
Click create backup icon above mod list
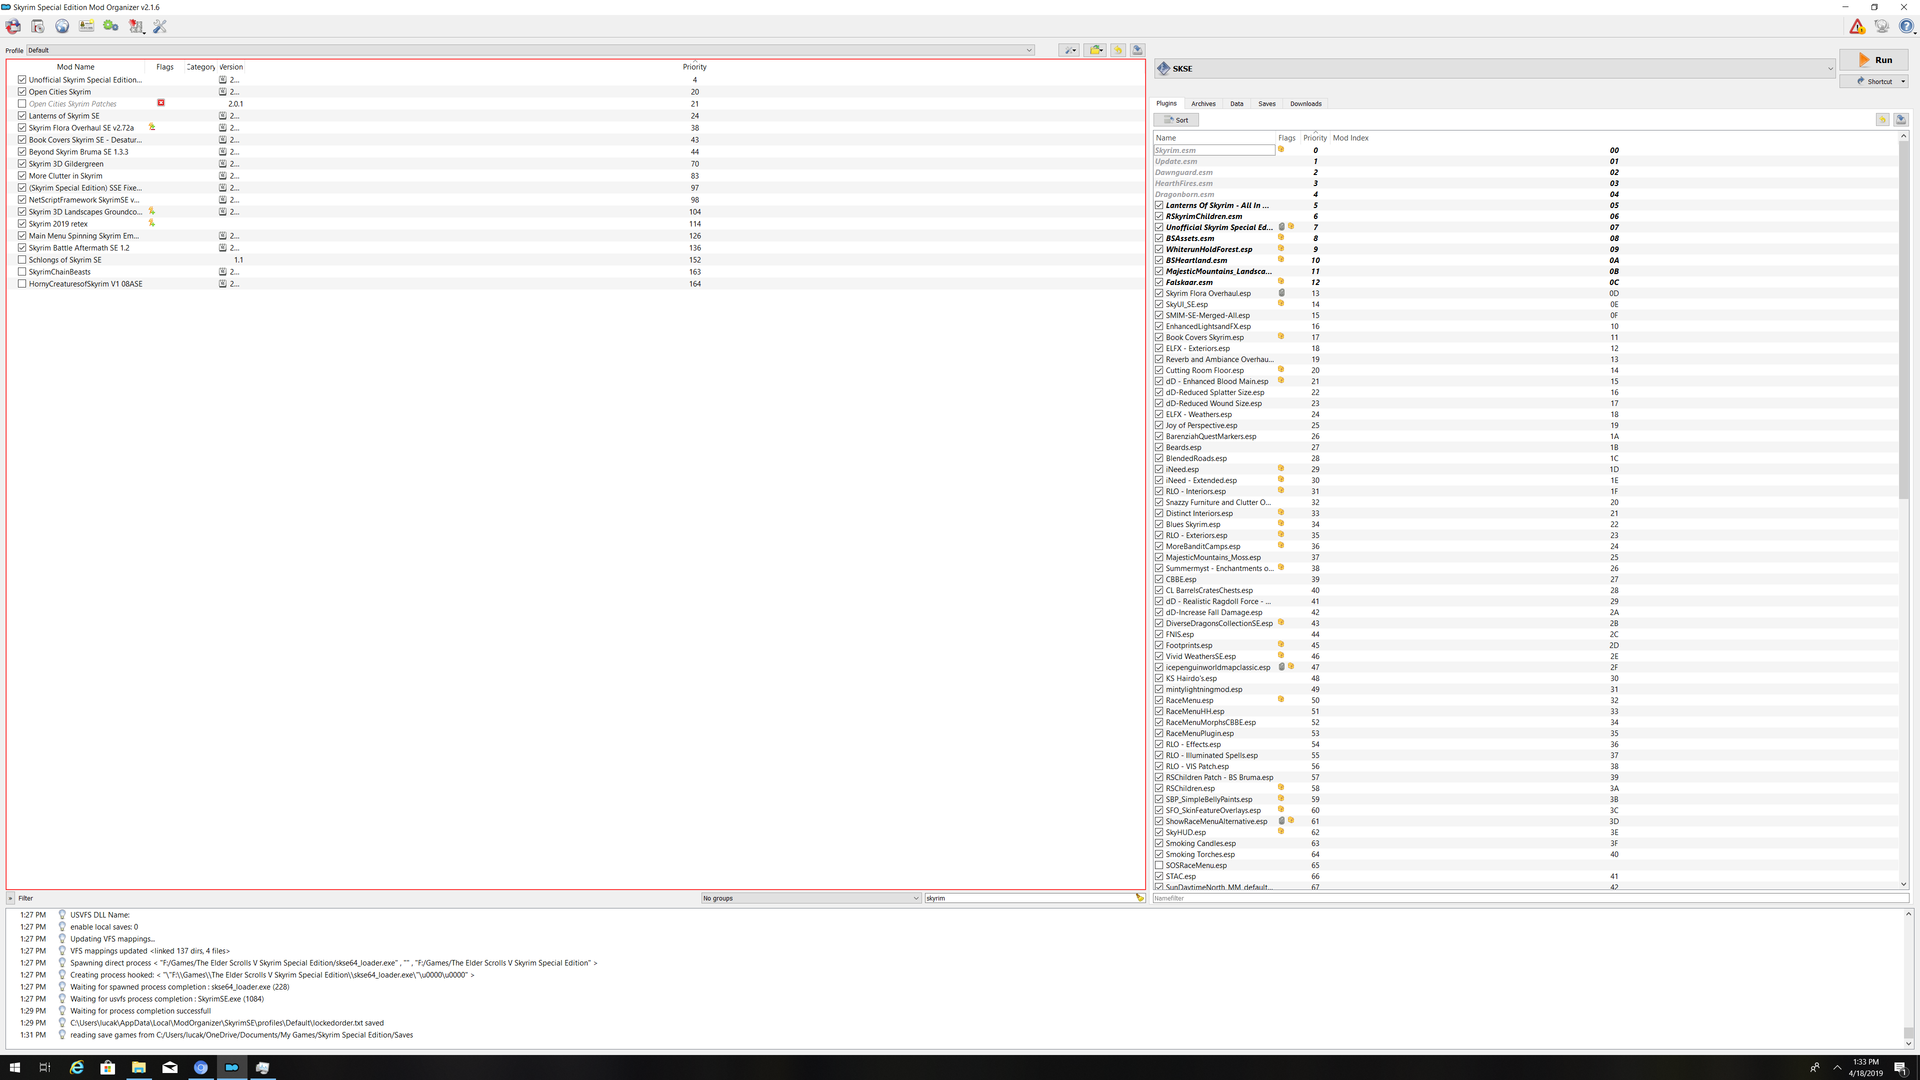(x=1137, y=50)
